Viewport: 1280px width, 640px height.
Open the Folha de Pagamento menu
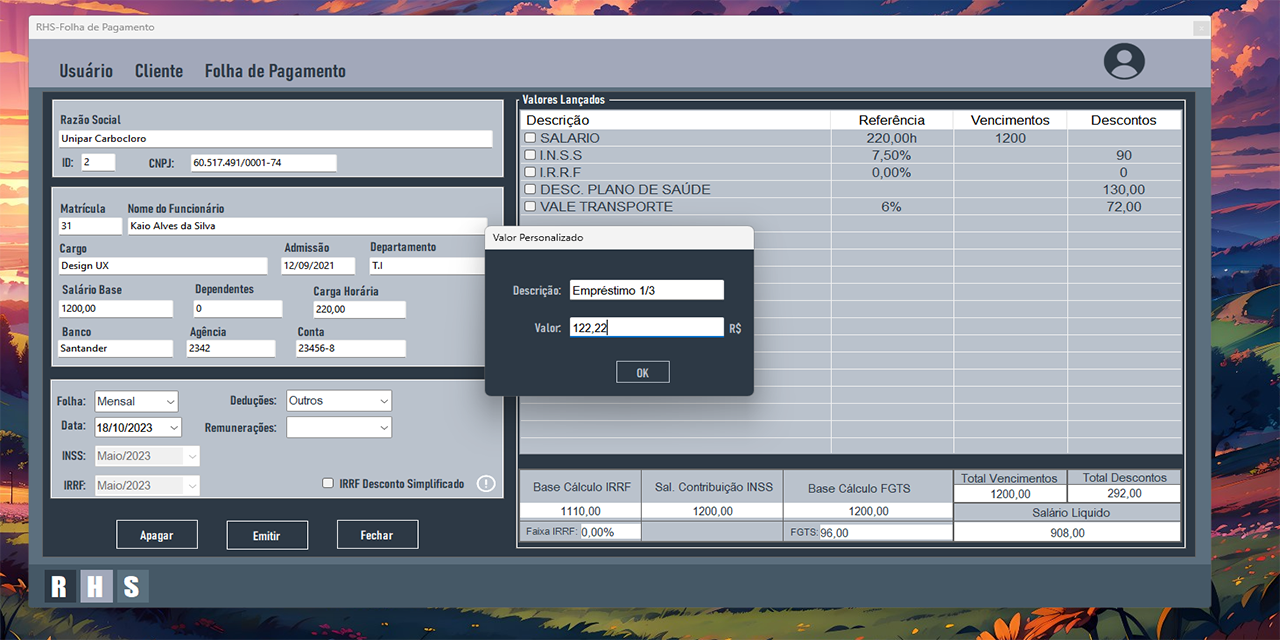point(275,71)
